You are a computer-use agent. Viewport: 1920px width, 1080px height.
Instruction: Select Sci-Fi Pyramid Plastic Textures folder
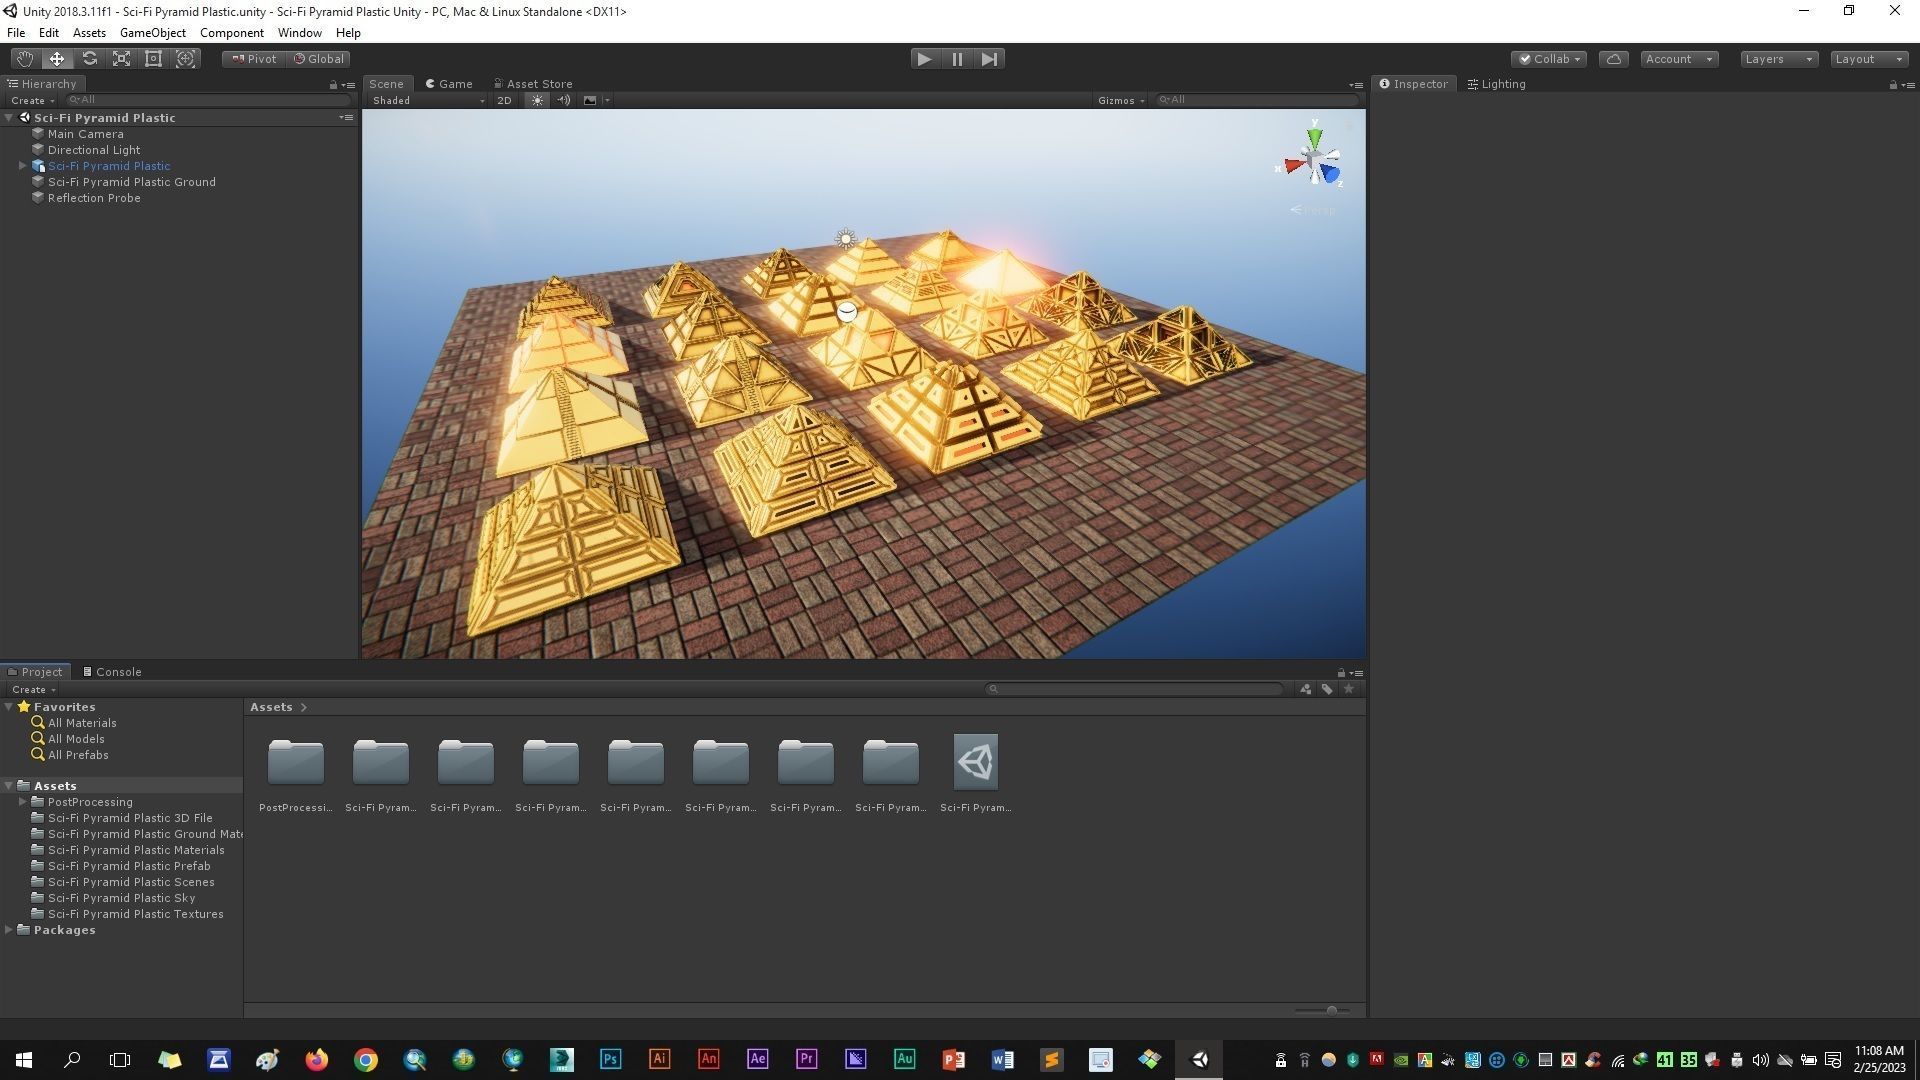pos(135,914)
